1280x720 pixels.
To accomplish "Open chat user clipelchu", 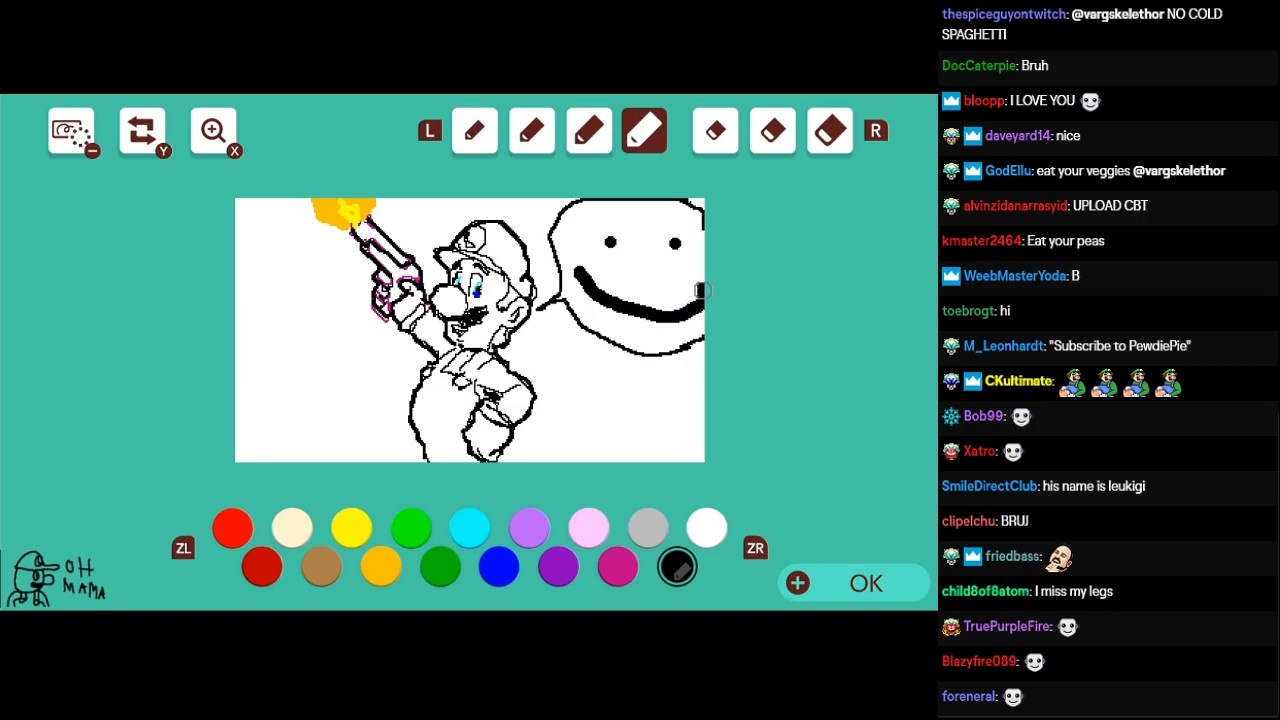I will click(x=969, y=521).
